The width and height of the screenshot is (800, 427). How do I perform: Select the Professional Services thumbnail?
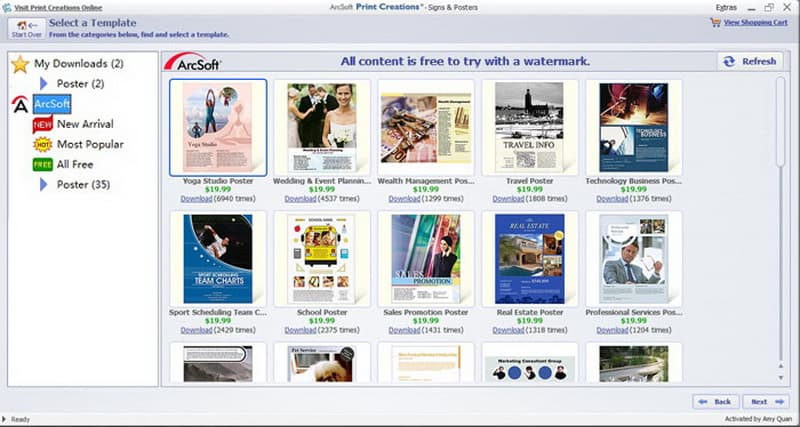pyautogui.click(x=634, y=259)
